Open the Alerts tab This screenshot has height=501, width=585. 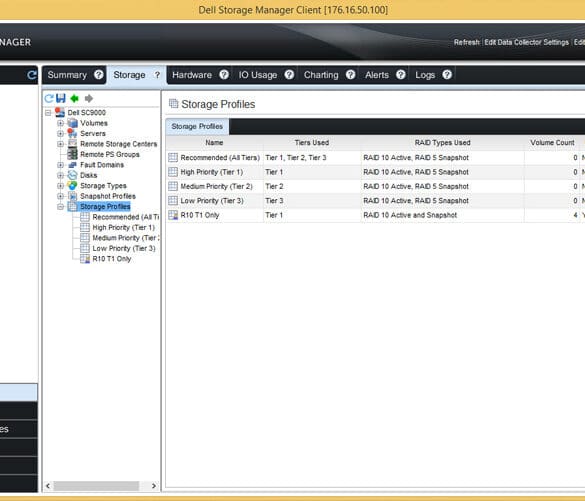coord(377,75)
